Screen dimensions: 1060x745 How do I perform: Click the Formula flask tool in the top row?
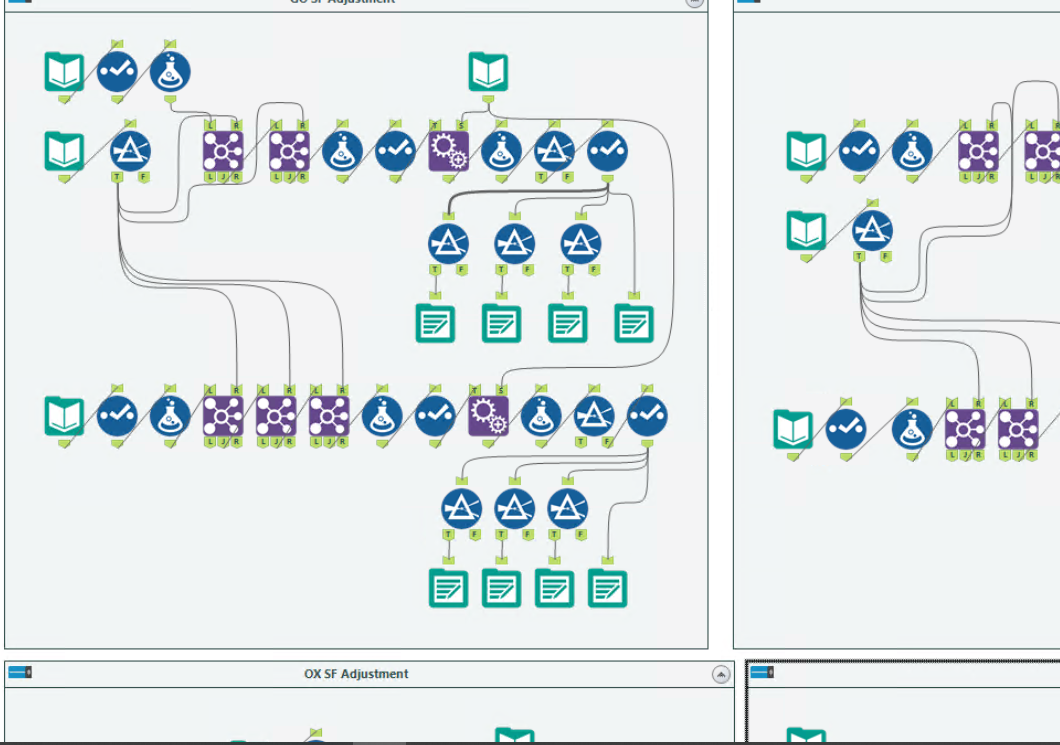click(x=169, y=72)
